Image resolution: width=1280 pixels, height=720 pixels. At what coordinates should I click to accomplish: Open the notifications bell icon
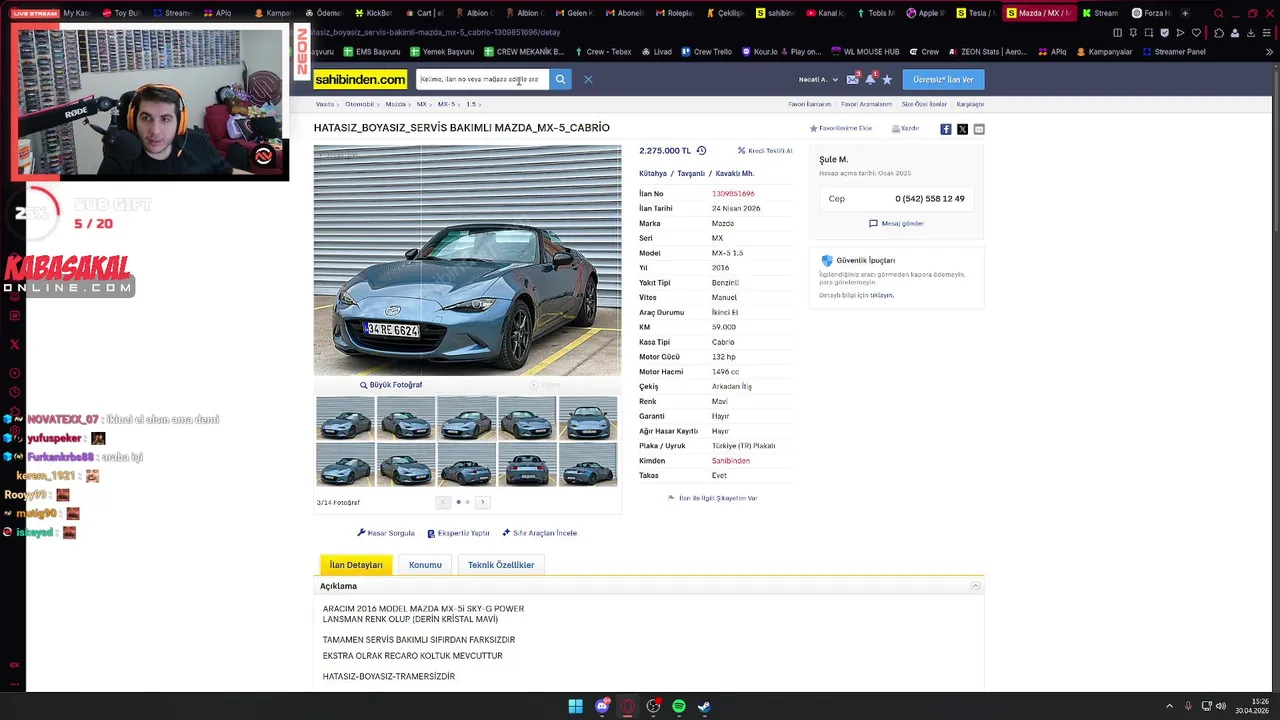[870, 79]
